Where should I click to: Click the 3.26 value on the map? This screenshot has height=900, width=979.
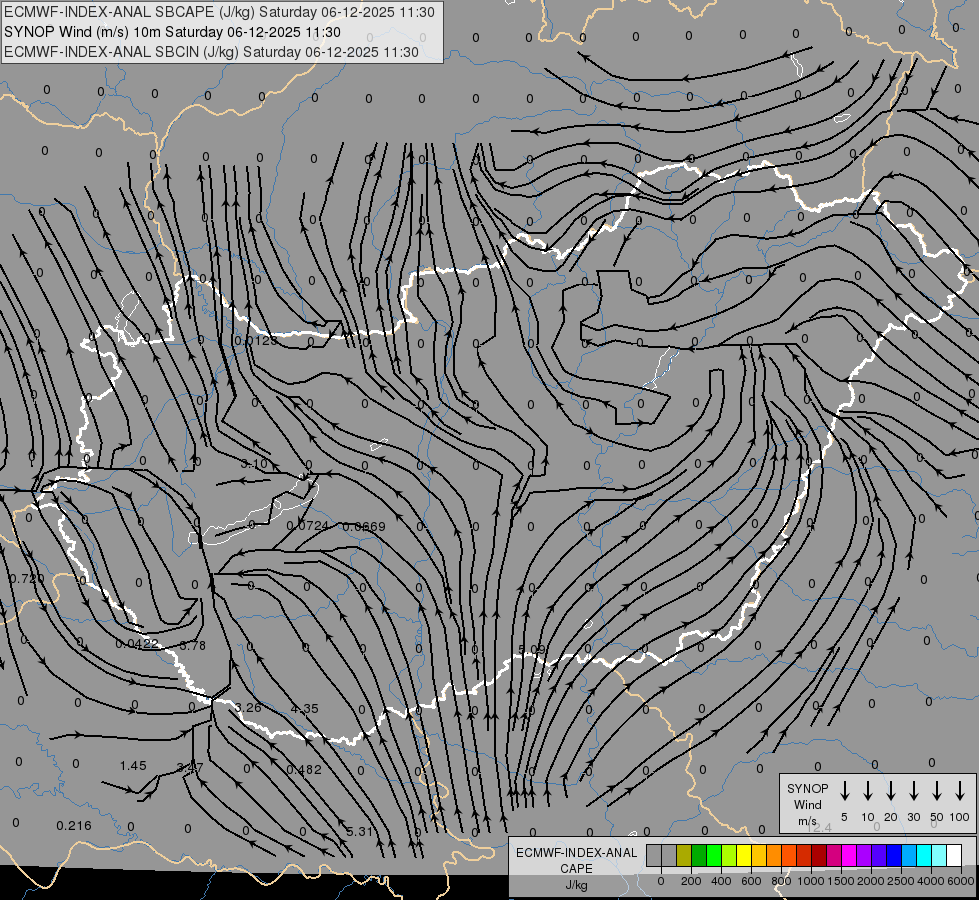pos(248,708)
